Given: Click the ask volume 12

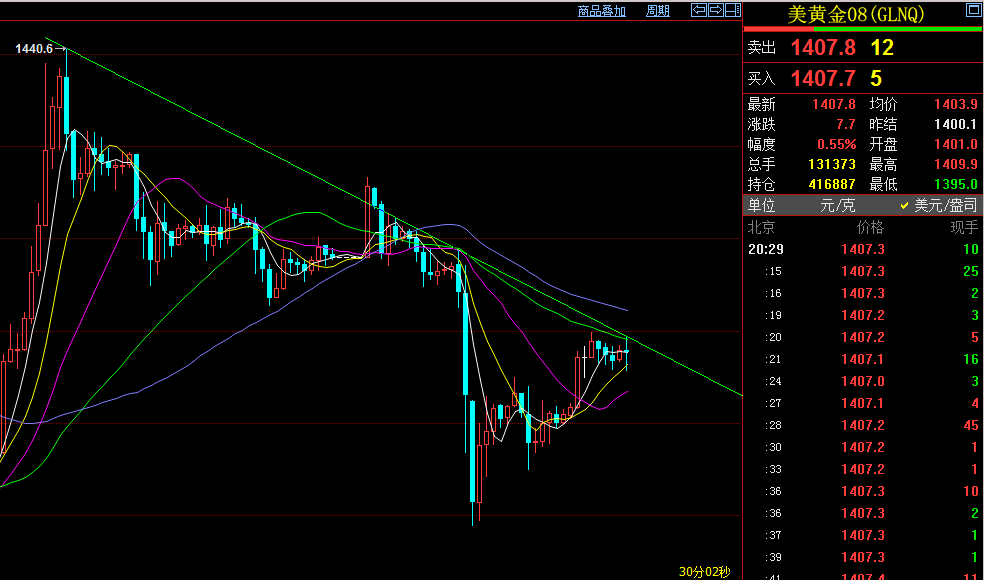Looking at the screenshot, I should pos(882,48).
